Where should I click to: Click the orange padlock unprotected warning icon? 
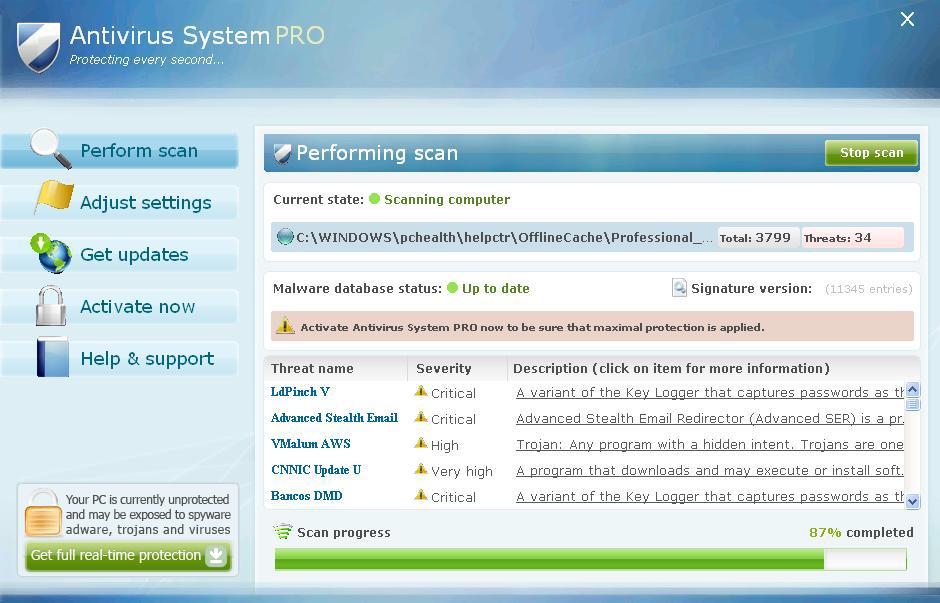[43, 513]
